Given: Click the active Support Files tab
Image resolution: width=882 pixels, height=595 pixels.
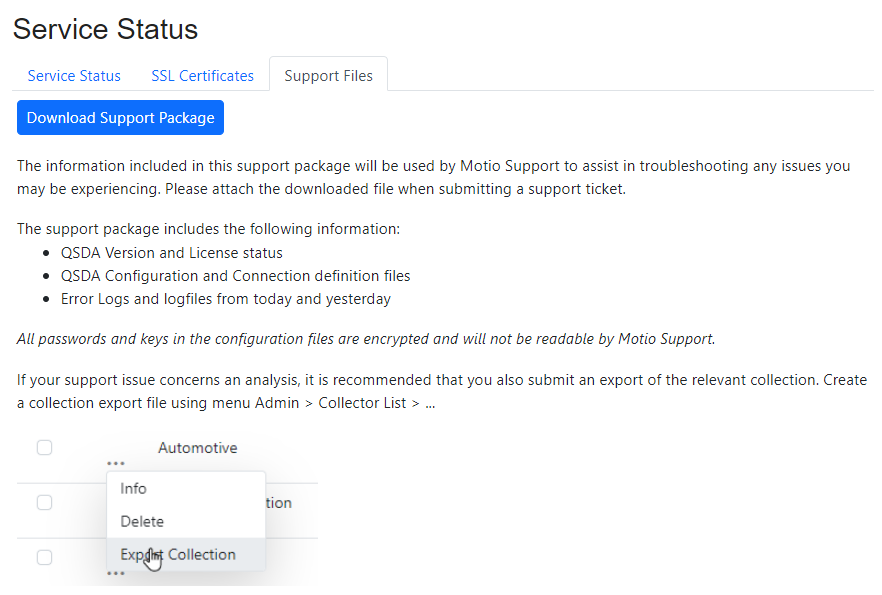Looking at the screenshot, I should [328, 75].
